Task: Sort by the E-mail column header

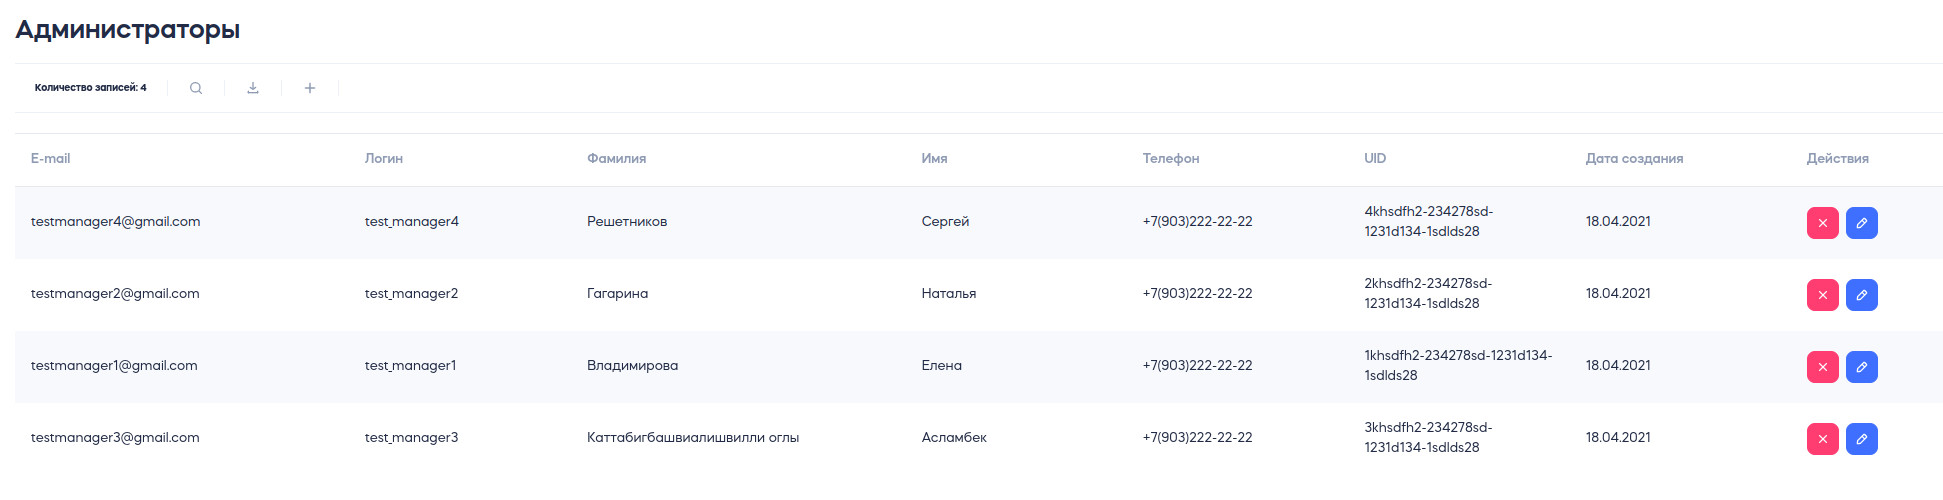Action: (50, 158)
